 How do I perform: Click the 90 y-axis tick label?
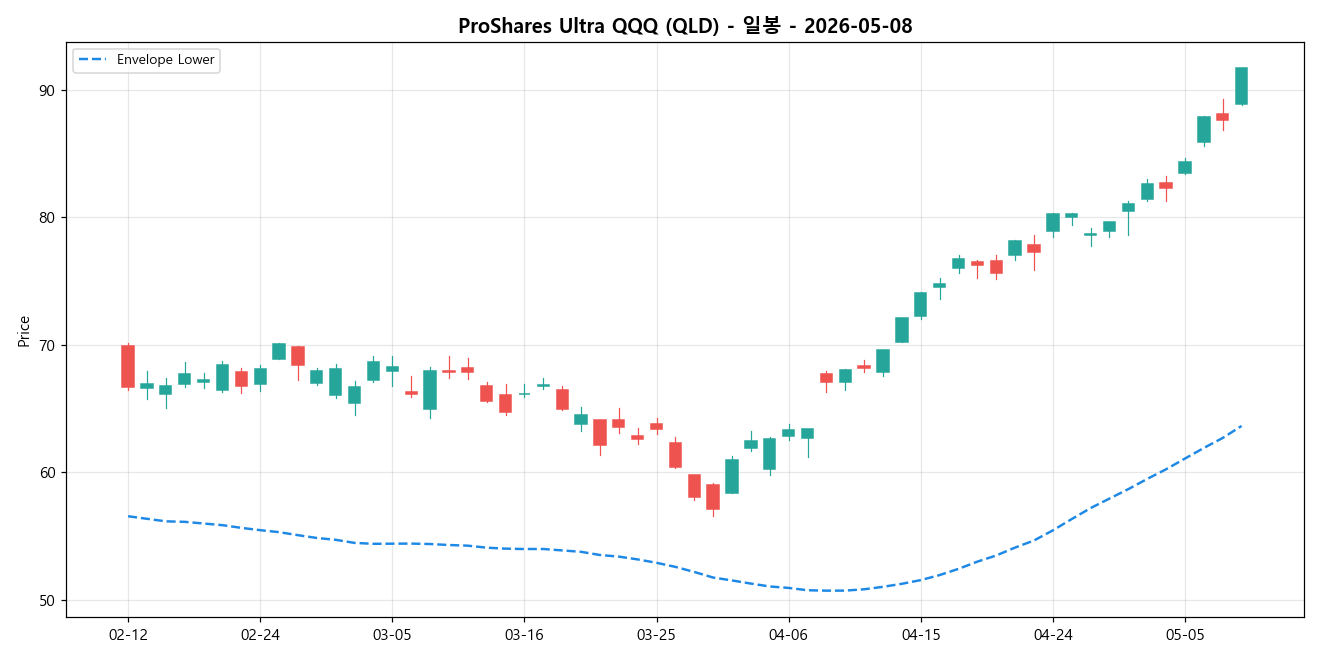(x=47, y=90)
